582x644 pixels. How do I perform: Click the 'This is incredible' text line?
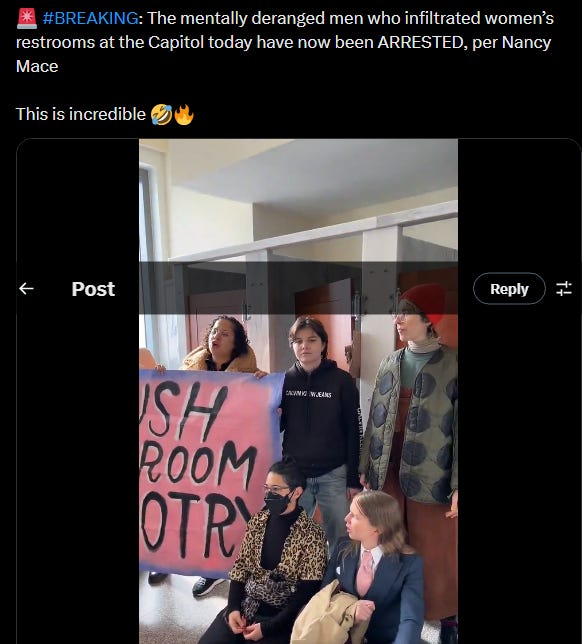81,114
